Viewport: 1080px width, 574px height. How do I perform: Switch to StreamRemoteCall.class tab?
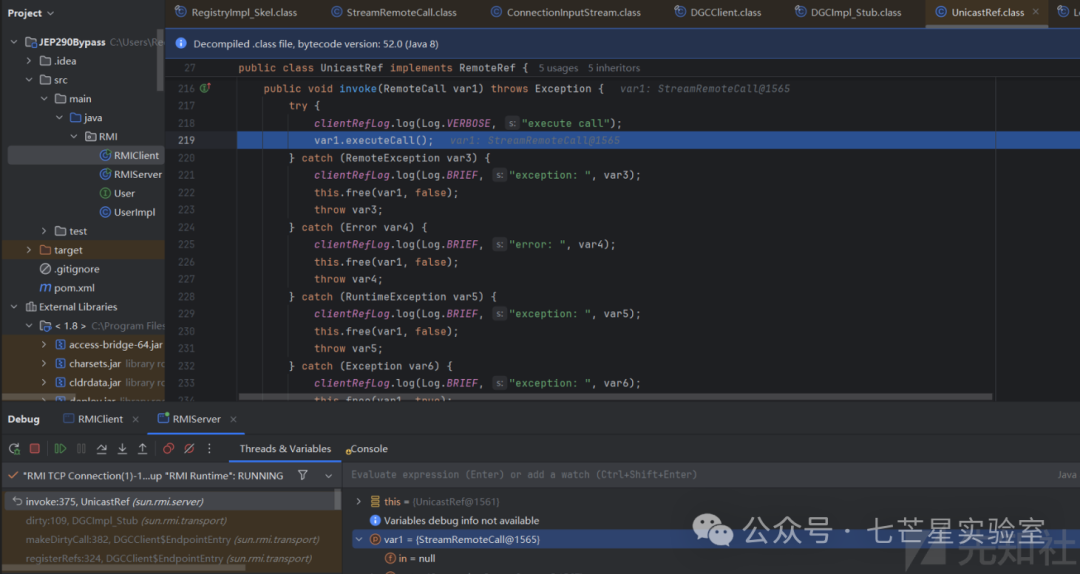pos(394,12)
